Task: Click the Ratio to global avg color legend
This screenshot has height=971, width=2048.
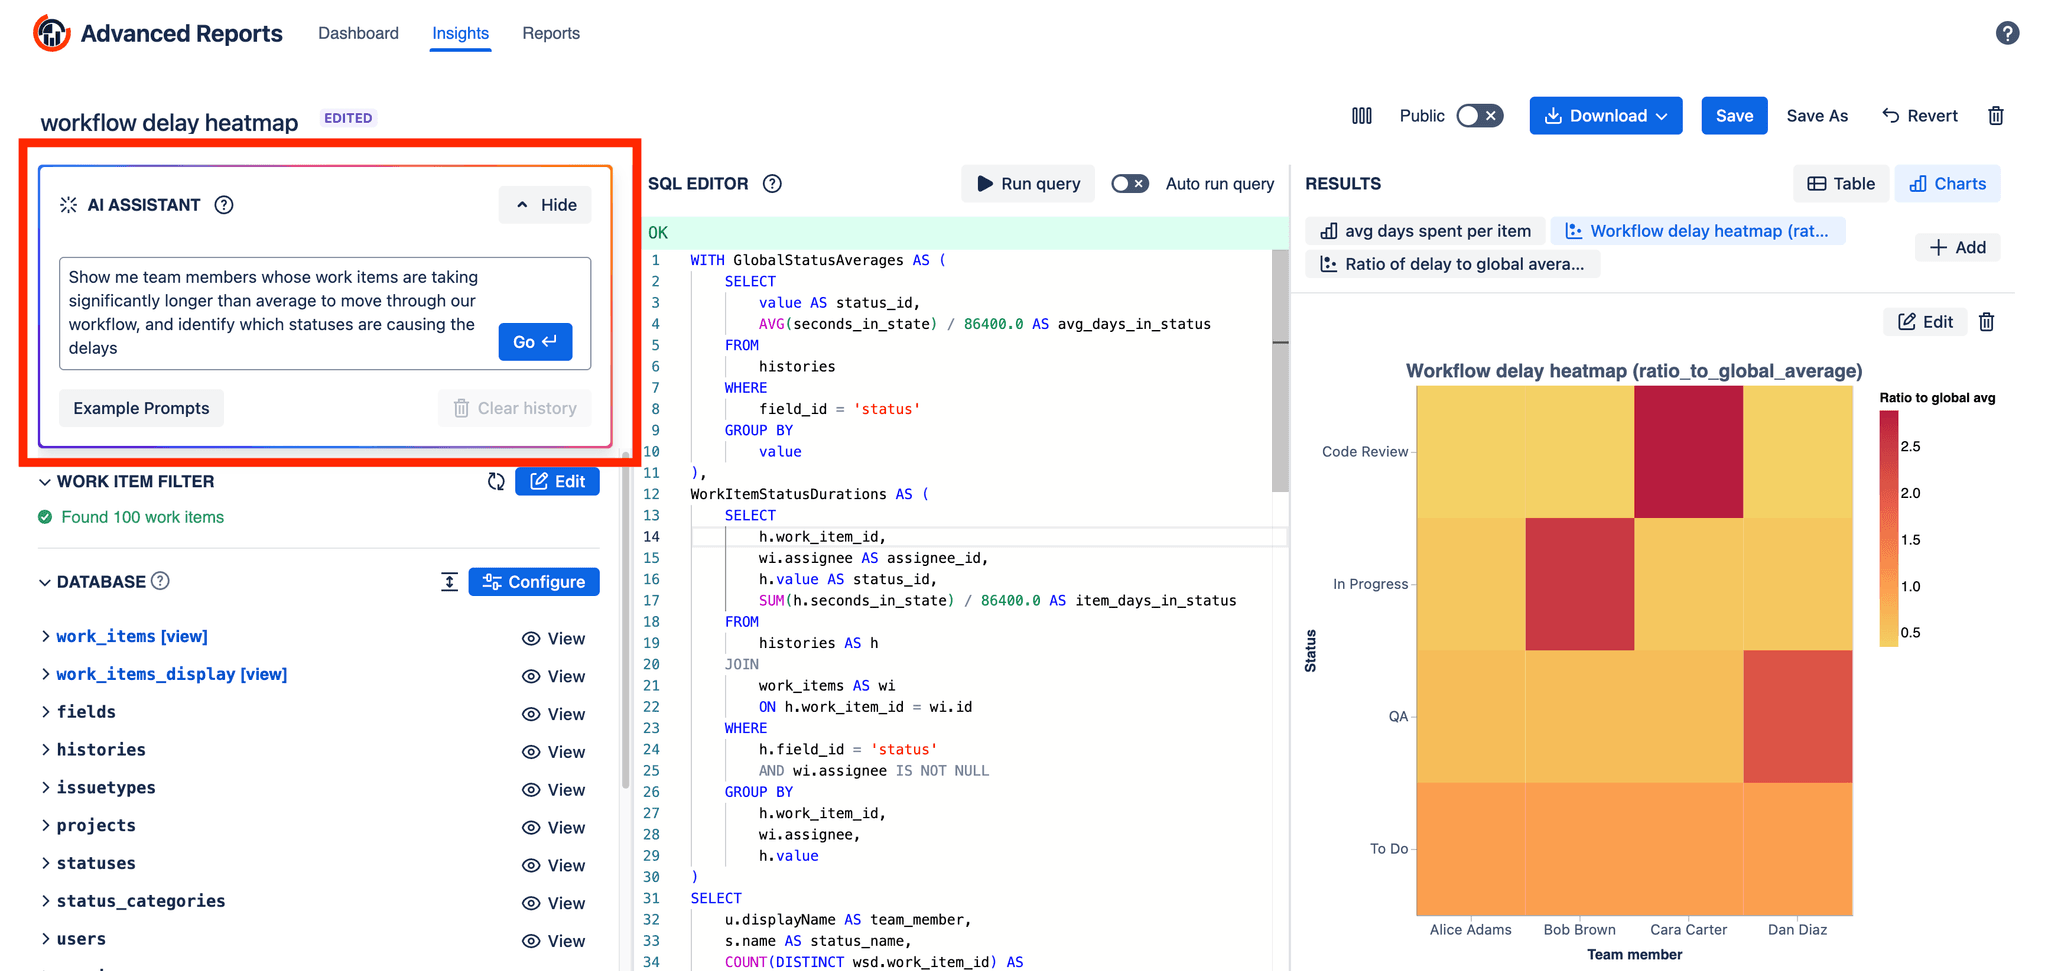Action: point(1888,528)
